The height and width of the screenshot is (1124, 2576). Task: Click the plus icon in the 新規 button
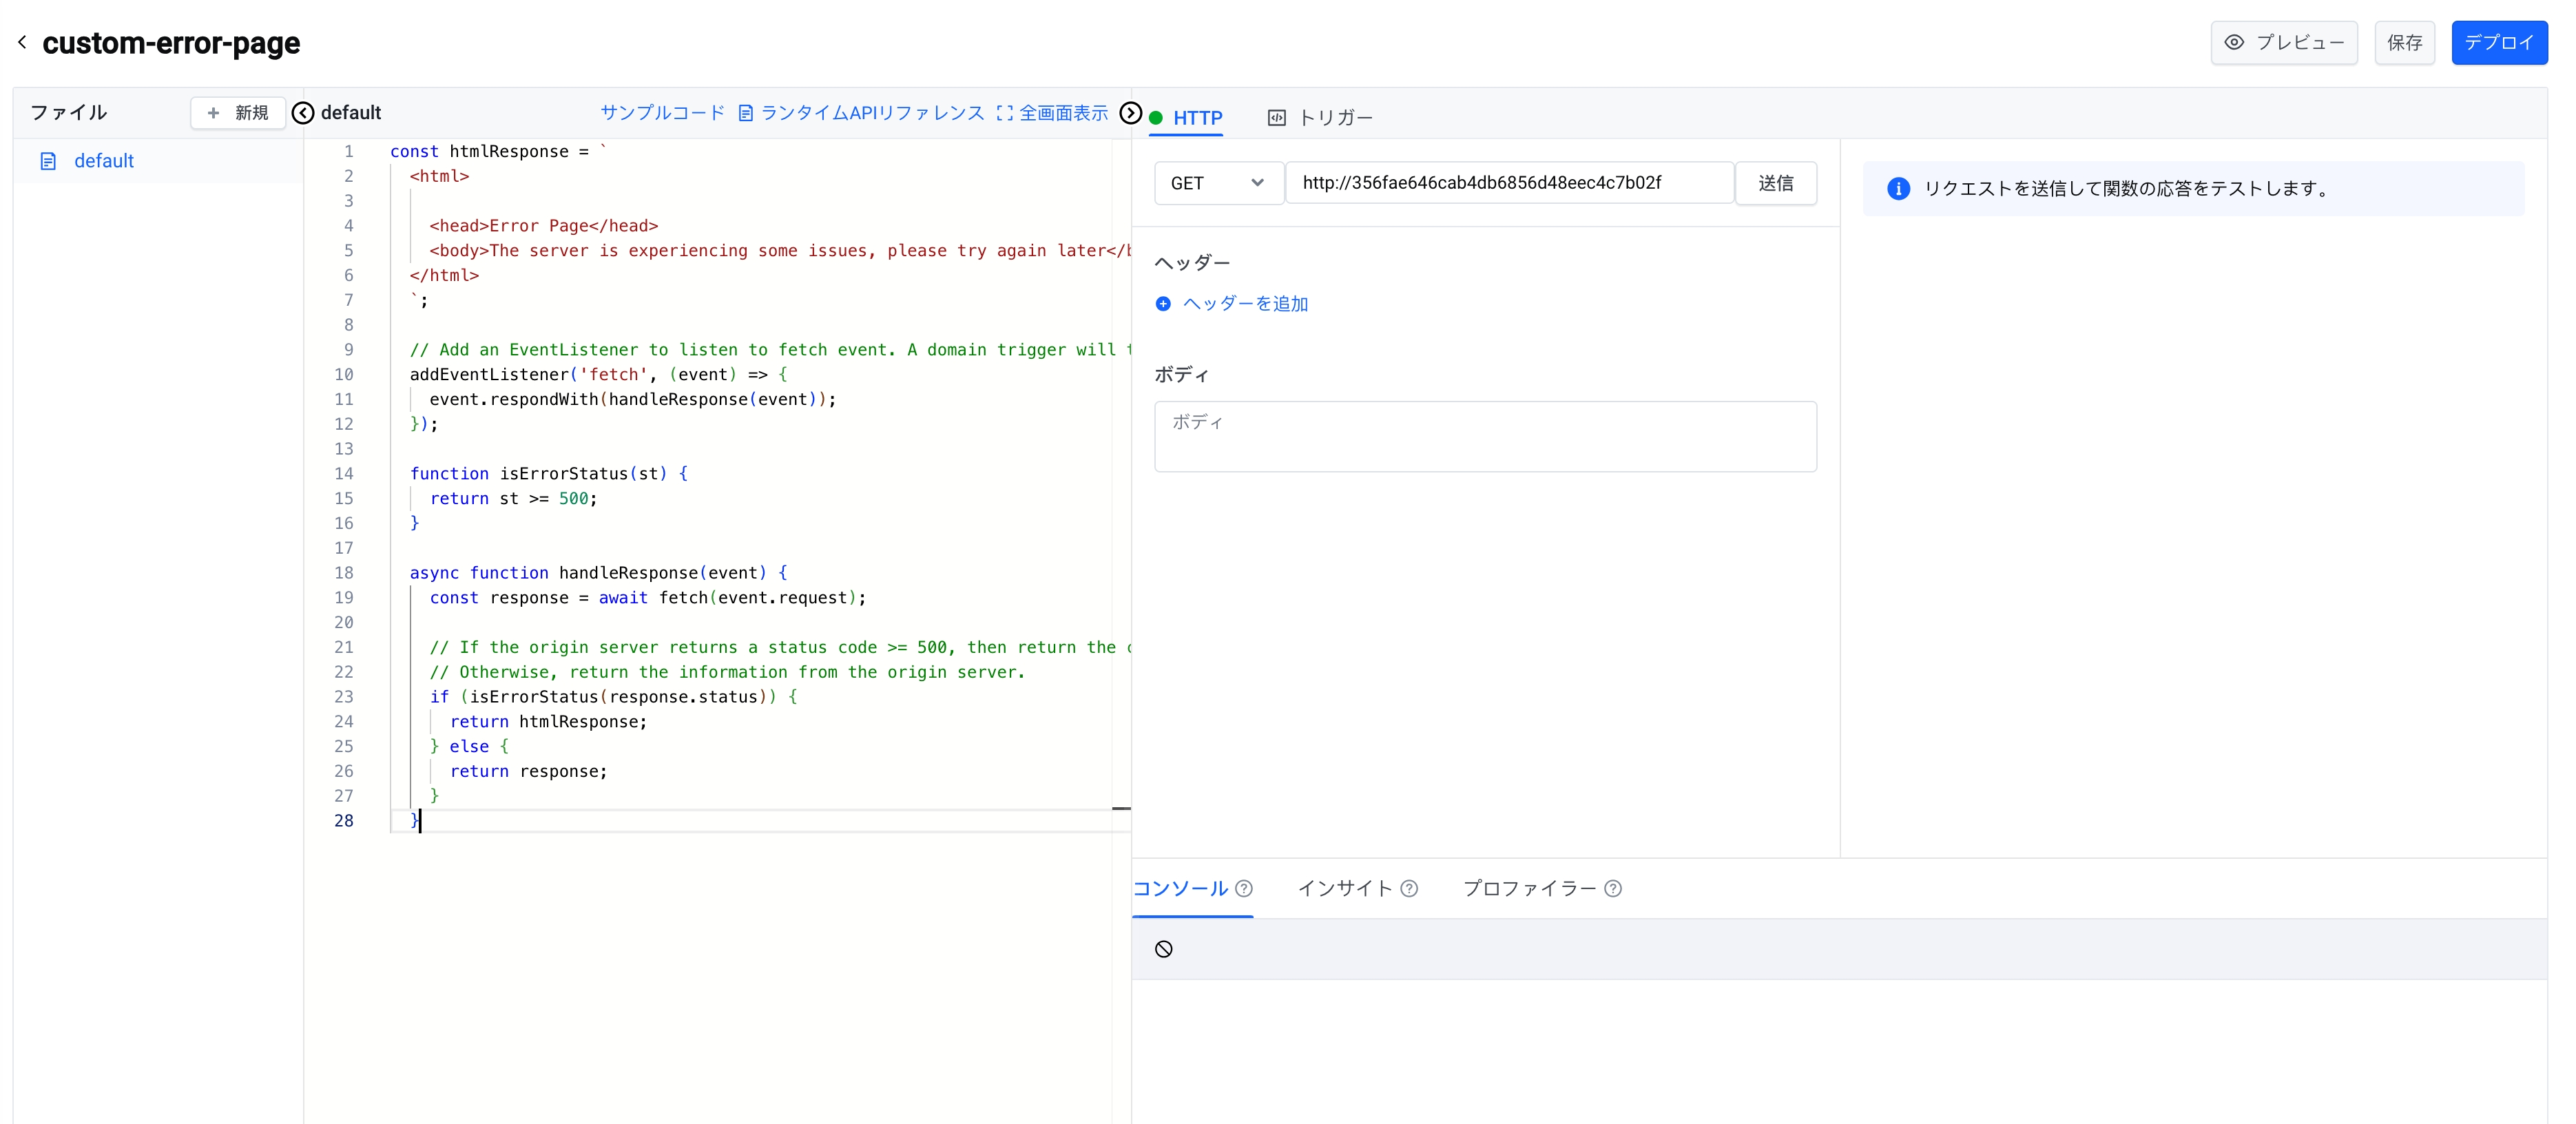click(213, 113)
